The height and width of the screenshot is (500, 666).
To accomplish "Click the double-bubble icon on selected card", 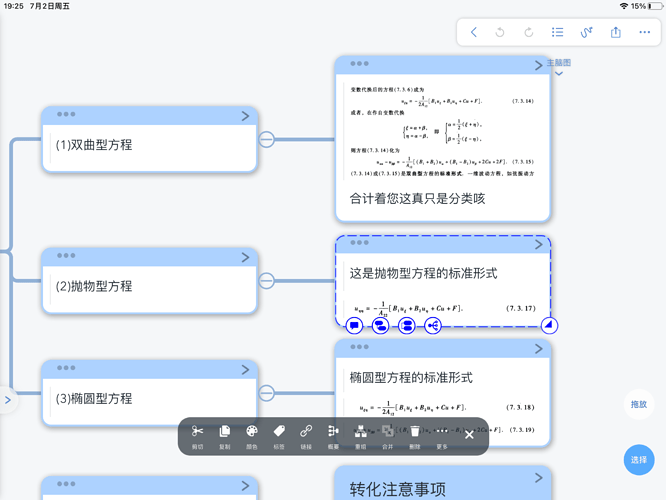I will (381, 326).
